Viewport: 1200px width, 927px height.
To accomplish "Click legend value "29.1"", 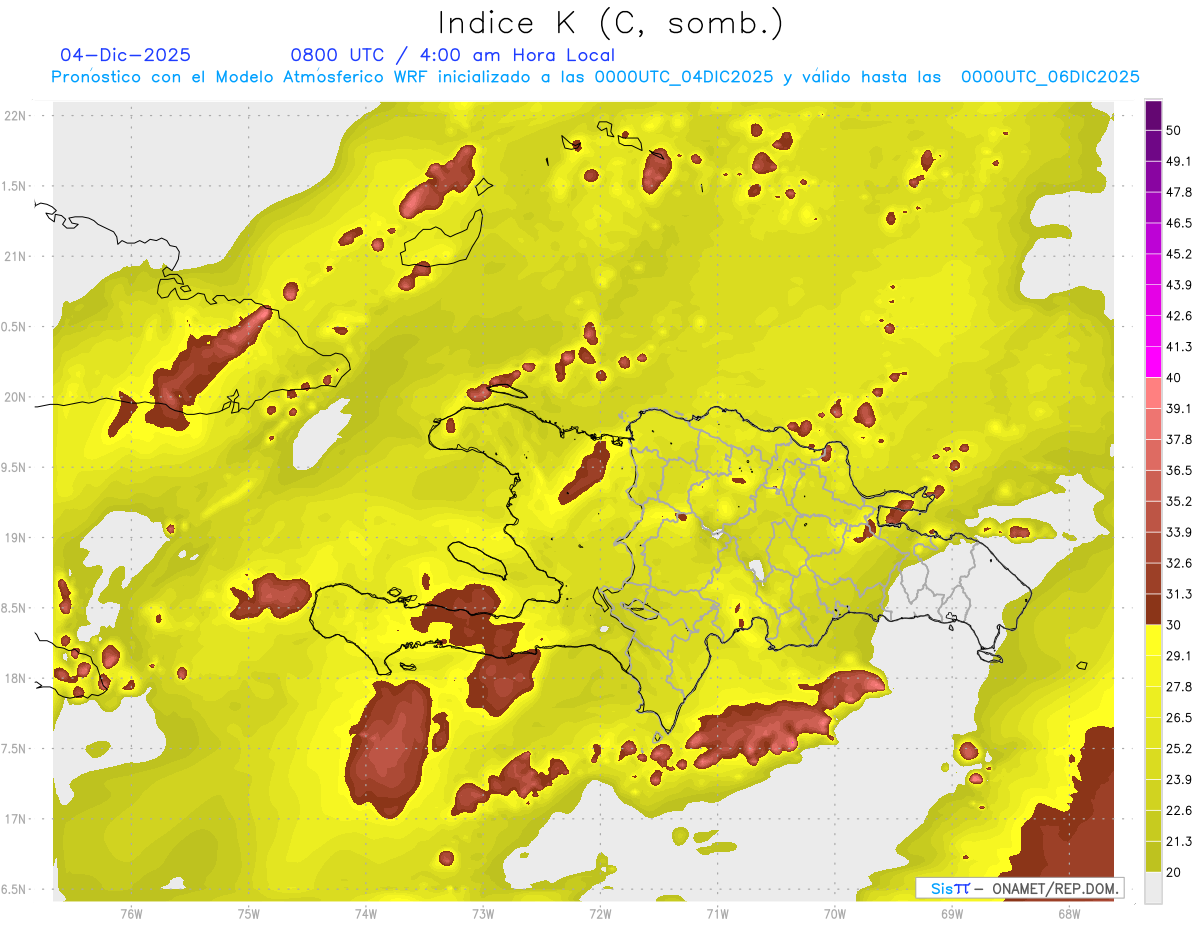I will (1179, 656).
